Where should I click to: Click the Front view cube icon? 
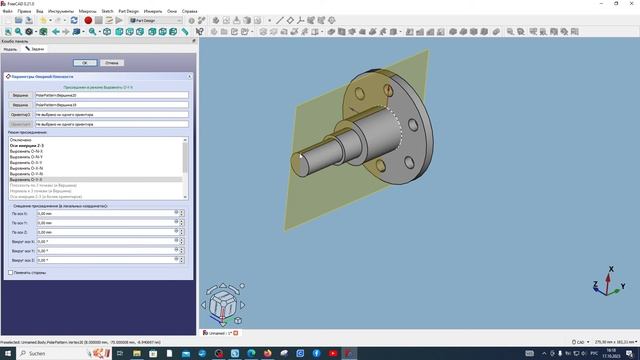[119, 31]
